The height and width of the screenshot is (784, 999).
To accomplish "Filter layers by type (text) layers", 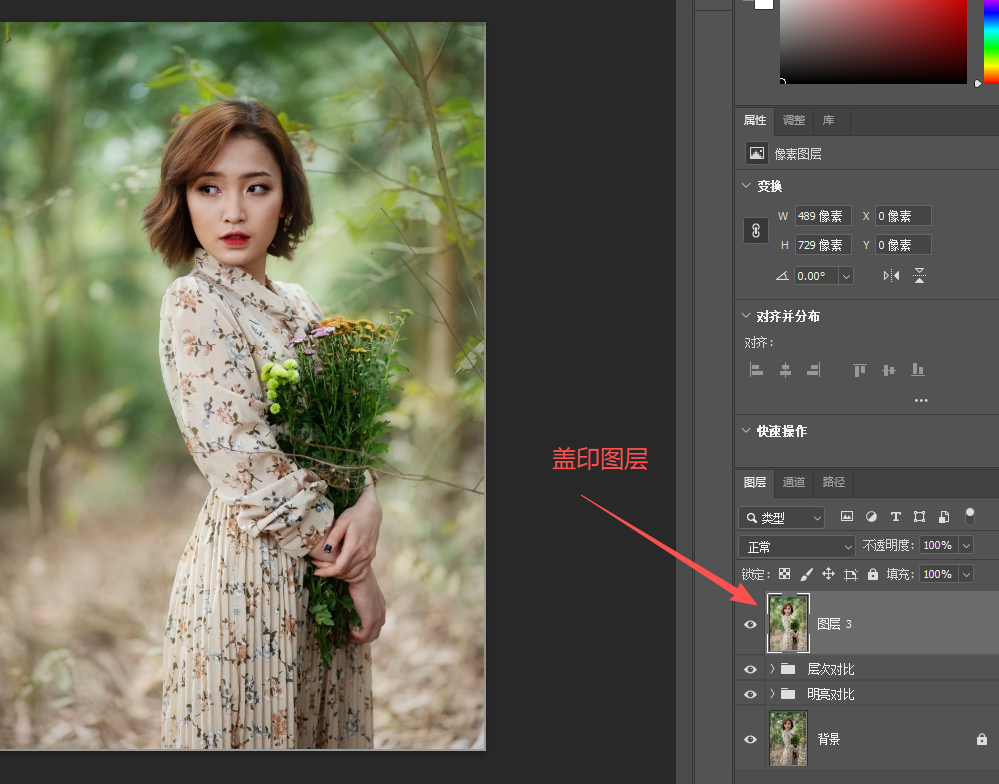I will point(895,517).
